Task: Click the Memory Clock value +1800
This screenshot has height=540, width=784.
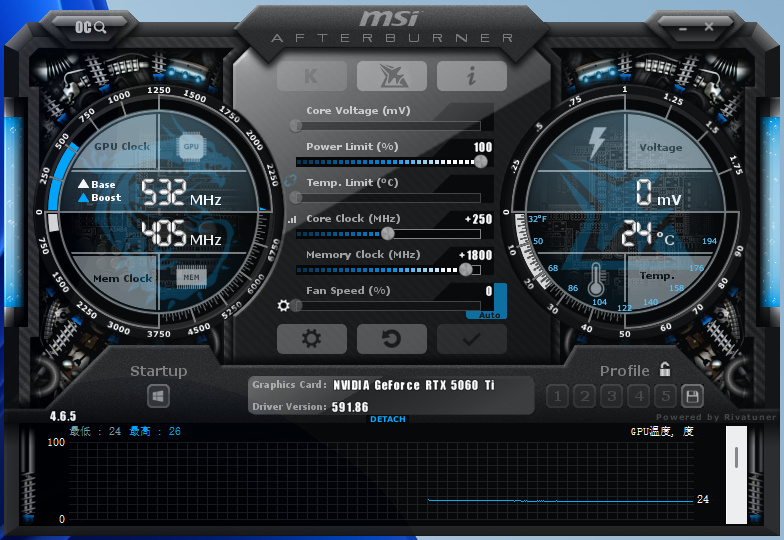Action: click(x=476, y=255)
